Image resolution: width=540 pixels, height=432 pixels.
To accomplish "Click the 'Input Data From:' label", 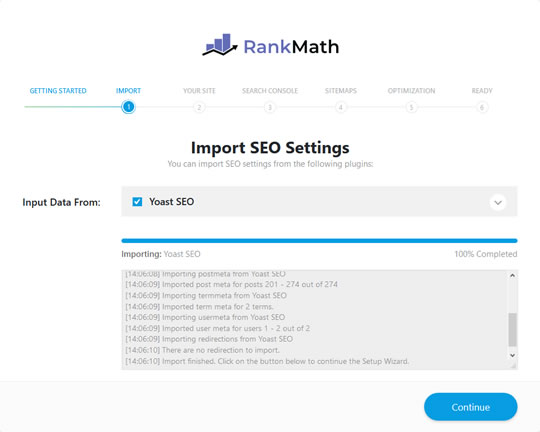I will point(61,202).
